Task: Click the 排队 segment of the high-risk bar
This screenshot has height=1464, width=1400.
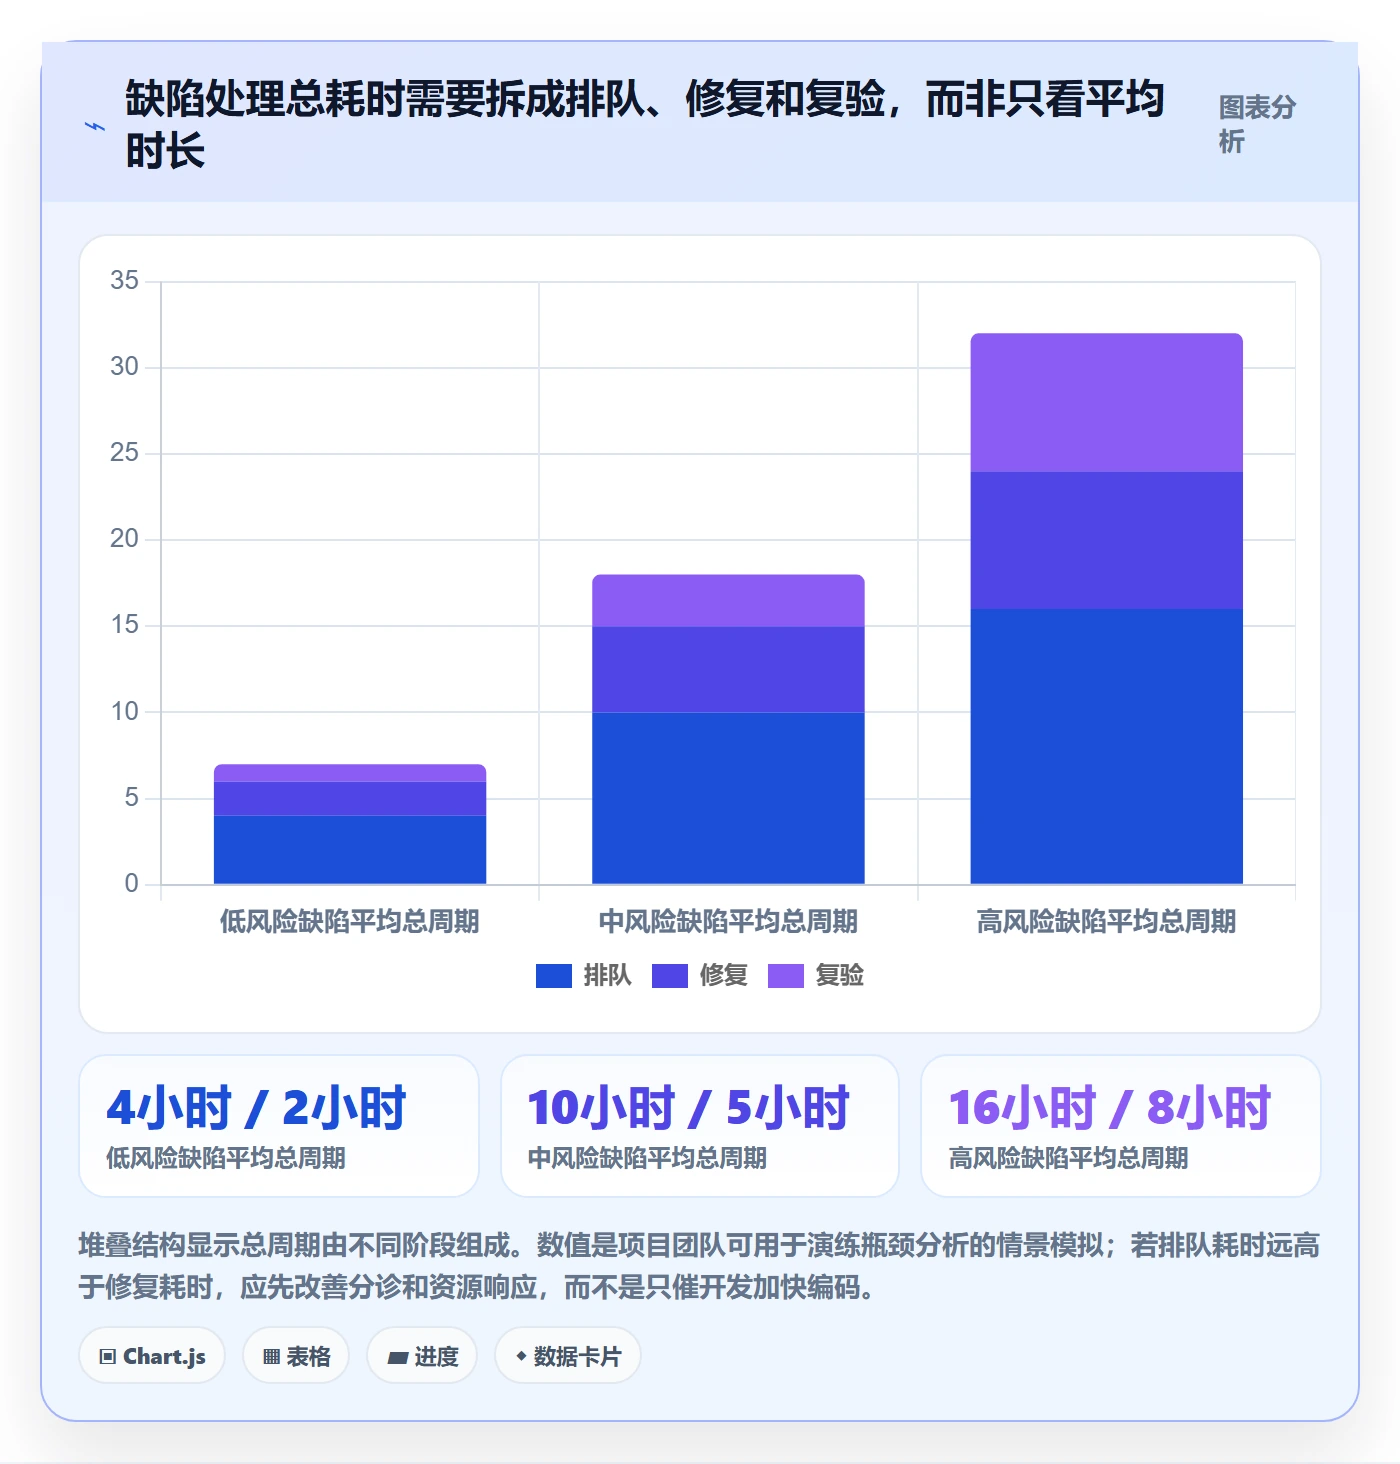Action: coord(1106,746)
